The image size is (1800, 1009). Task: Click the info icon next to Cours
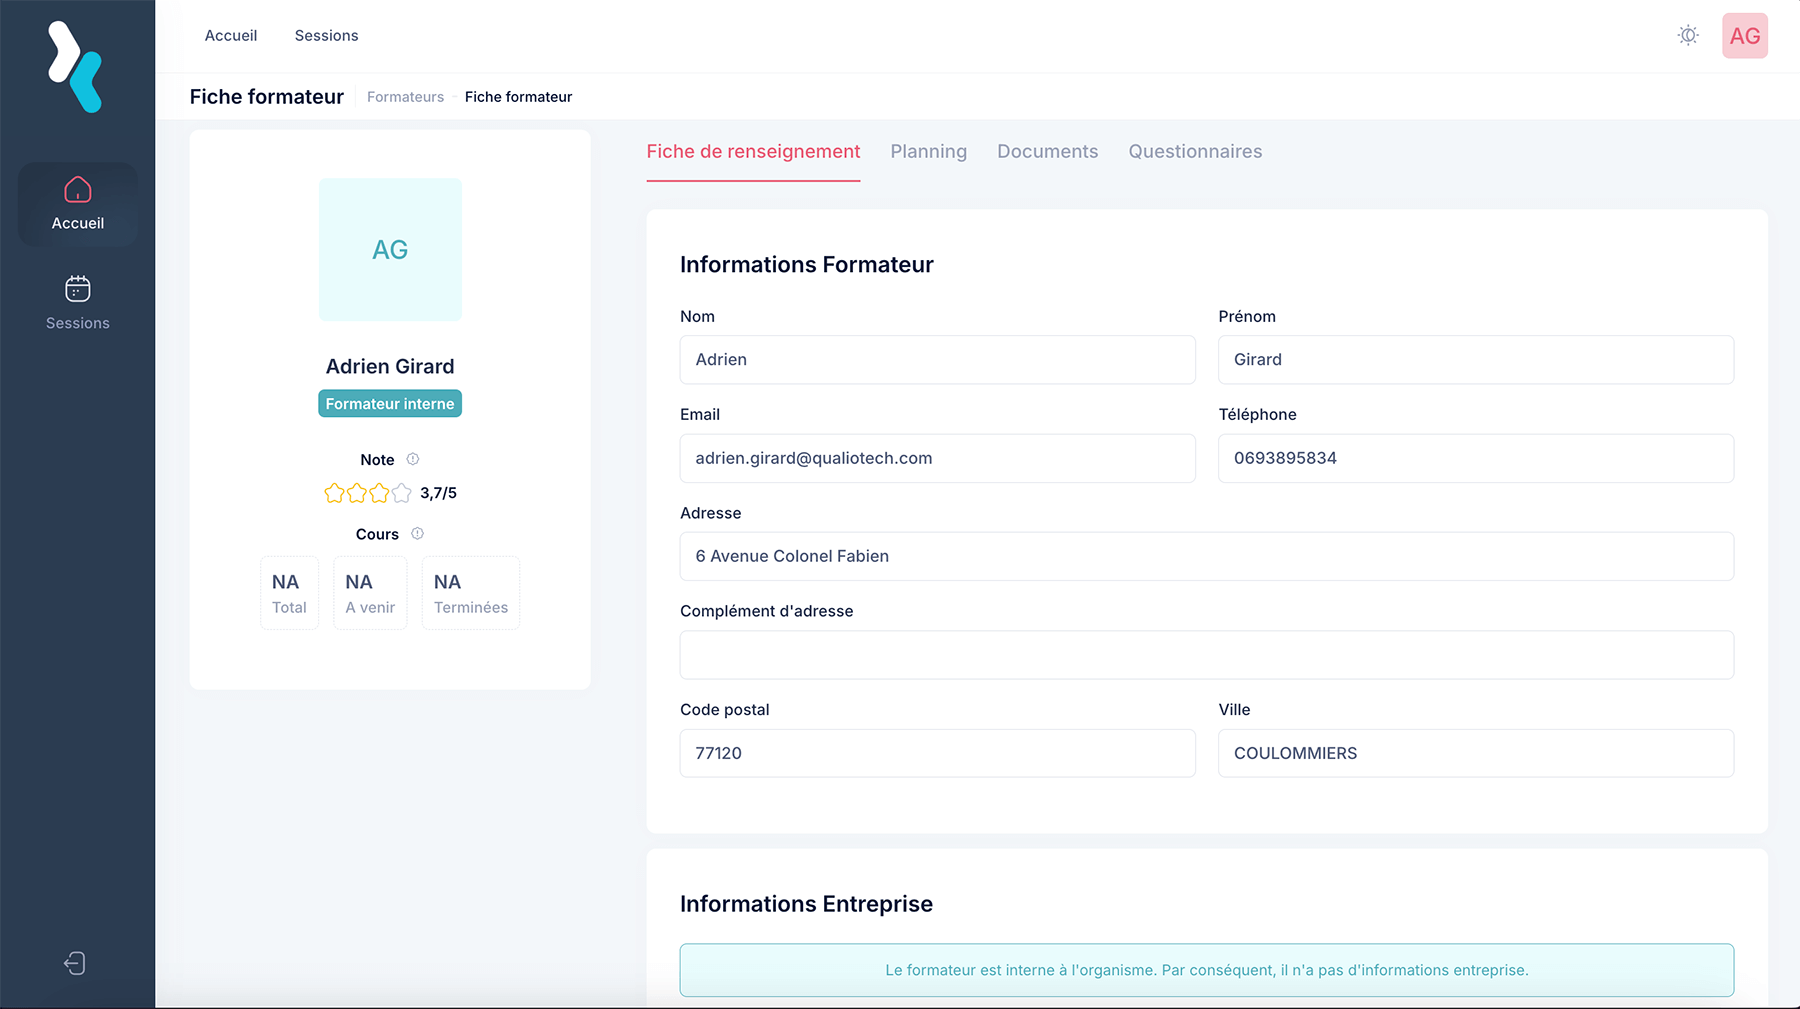tap(418, 534)
